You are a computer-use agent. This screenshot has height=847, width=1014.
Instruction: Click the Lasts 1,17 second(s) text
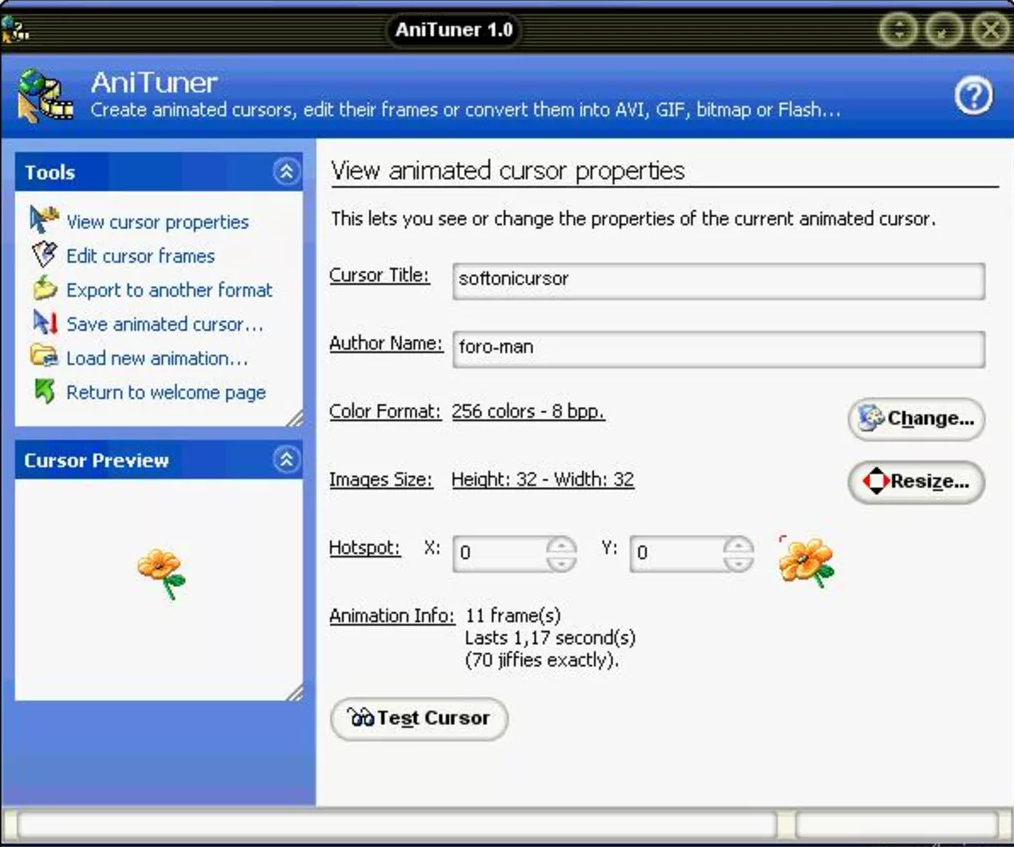pos(550,638)
